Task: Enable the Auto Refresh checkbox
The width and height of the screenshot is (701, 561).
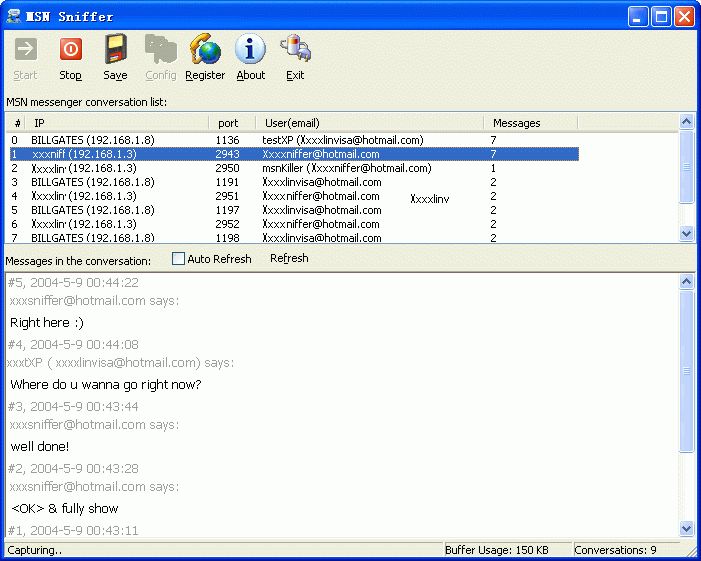Action: click(x=178, y=258)
